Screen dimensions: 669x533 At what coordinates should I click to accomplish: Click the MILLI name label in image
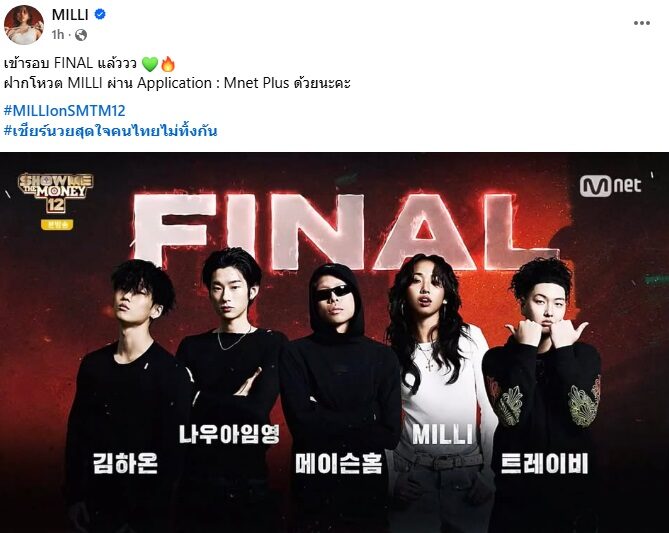(x=442, y=434)
